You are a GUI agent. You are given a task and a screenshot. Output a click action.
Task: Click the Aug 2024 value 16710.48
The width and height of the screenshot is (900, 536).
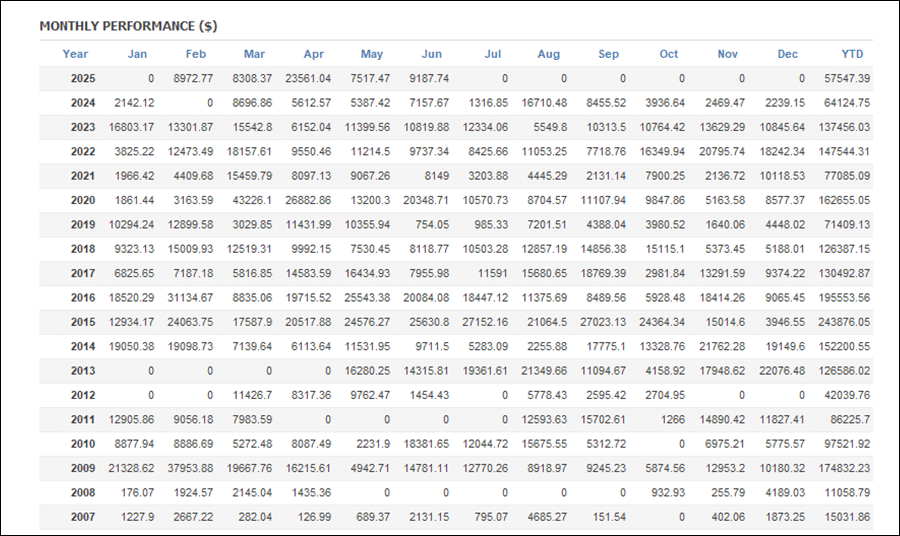pos(544,103)
